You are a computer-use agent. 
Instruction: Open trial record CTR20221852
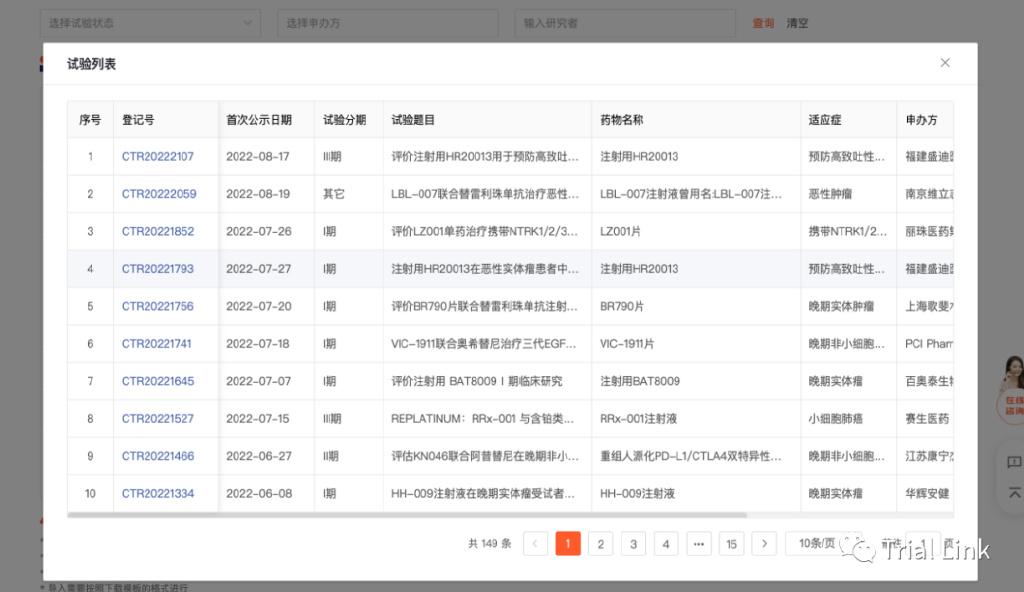(x=158, y=231)
